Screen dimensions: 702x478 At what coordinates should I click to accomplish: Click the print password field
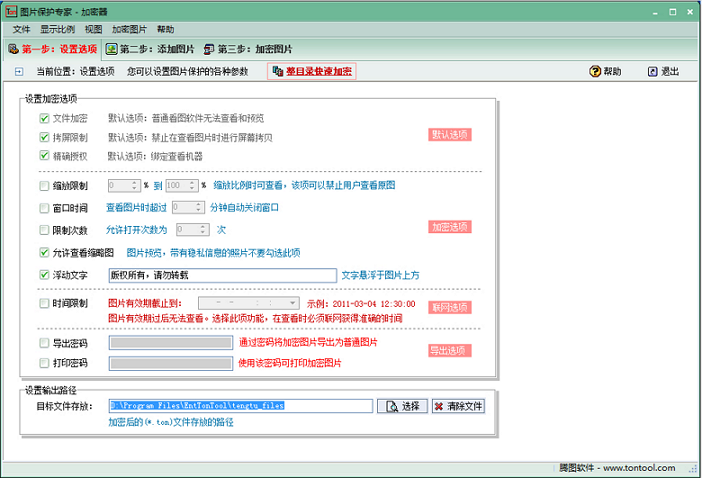[x=171, y=363]
